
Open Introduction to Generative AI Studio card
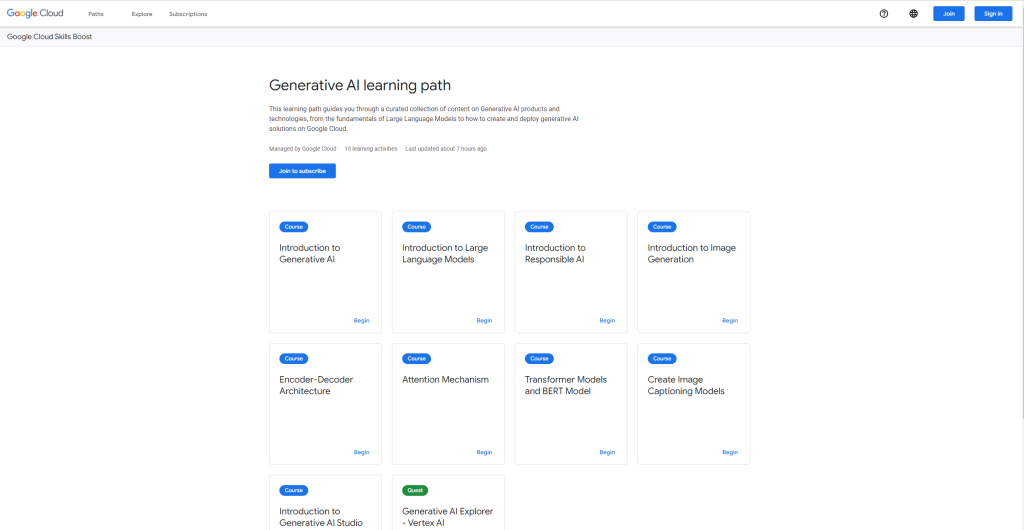pyautogui.click(x=325, y=503)
